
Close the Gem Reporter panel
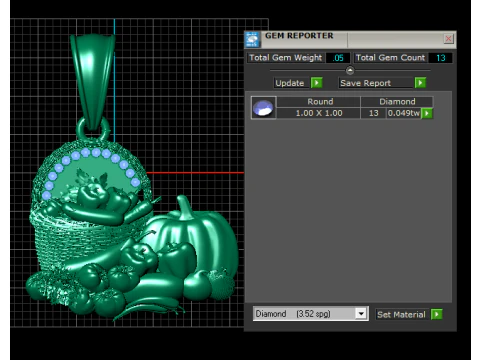(x=448, y=39)
